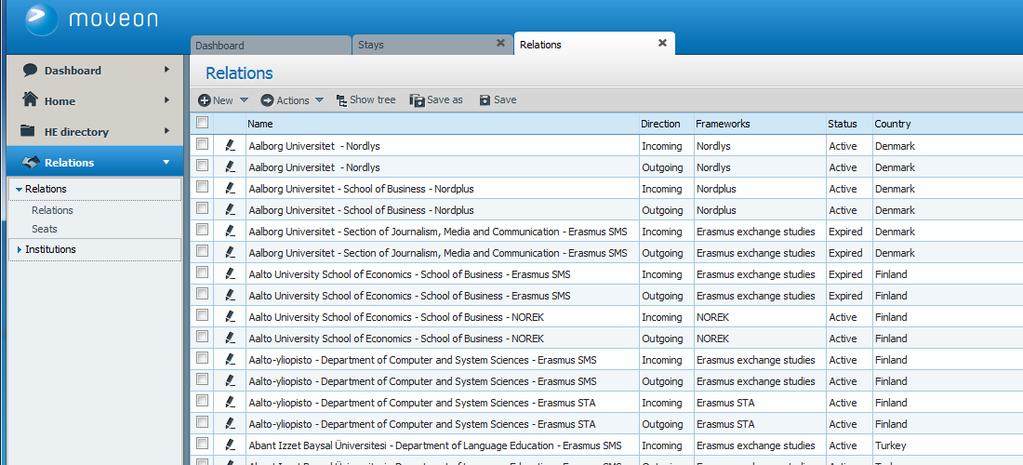The image size is (1023, 465).
Task: Edit Aalborg School of Business Nordplus Incoming row
Action: (230, 188)
